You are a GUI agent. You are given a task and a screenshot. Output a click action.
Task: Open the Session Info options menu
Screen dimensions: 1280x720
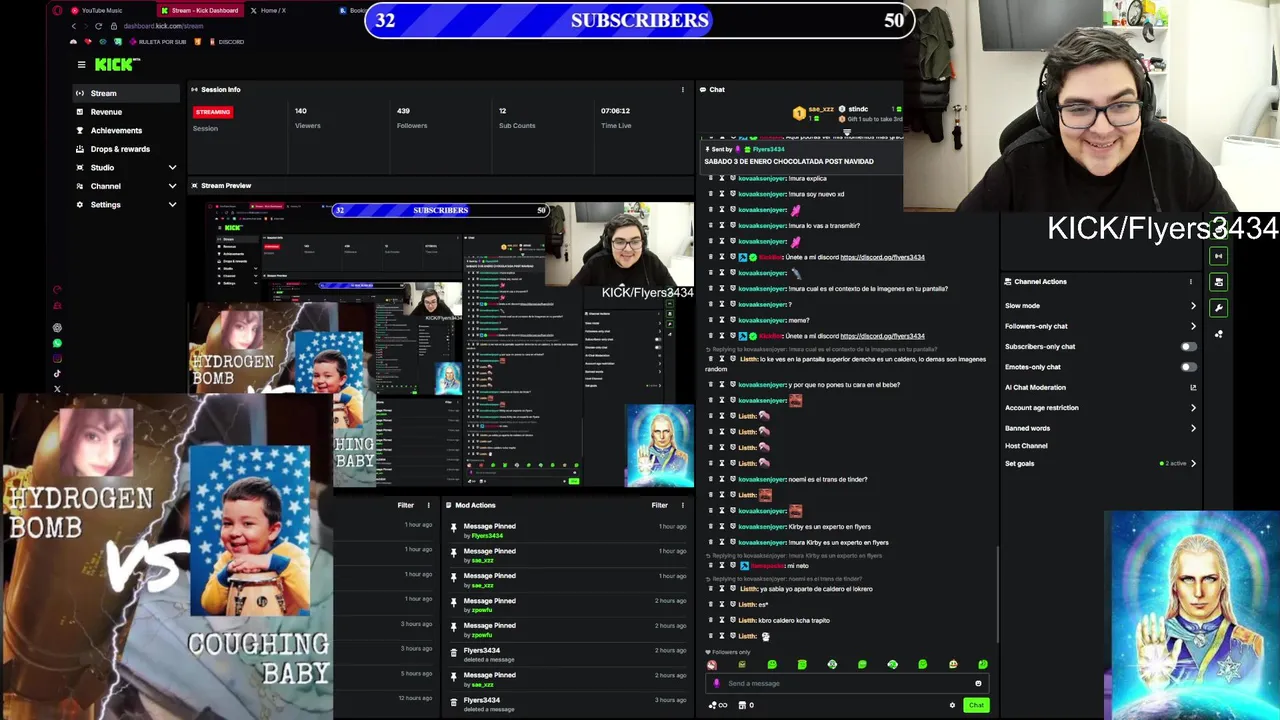click(683, 89)
